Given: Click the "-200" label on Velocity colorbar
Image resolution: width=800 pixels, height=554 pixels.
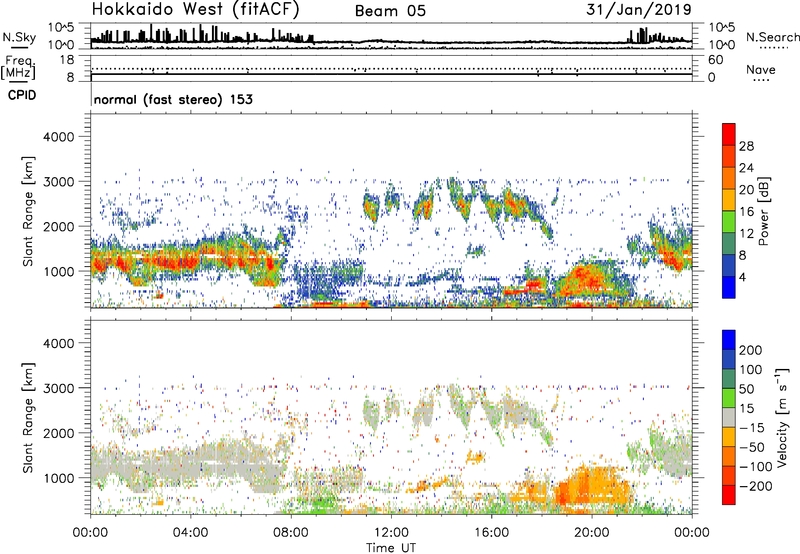Looking at the screenshot, I should [756, 486].
